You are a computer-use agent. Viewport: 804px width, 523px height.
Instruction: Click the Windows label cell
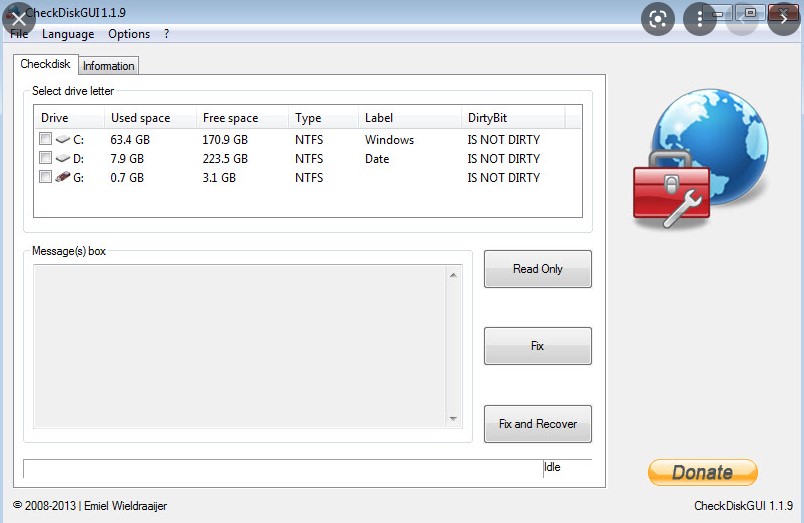click(x=389, y=139)
